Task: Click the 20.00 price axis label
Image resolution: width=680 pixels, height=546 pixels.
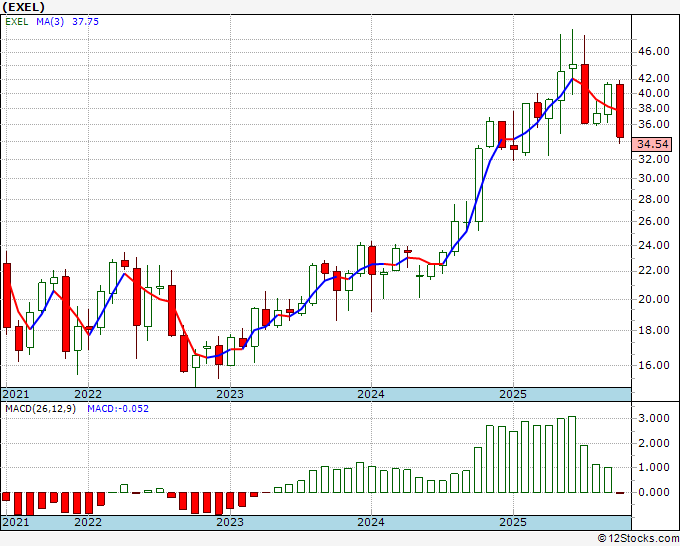Action: click(654, 299)
